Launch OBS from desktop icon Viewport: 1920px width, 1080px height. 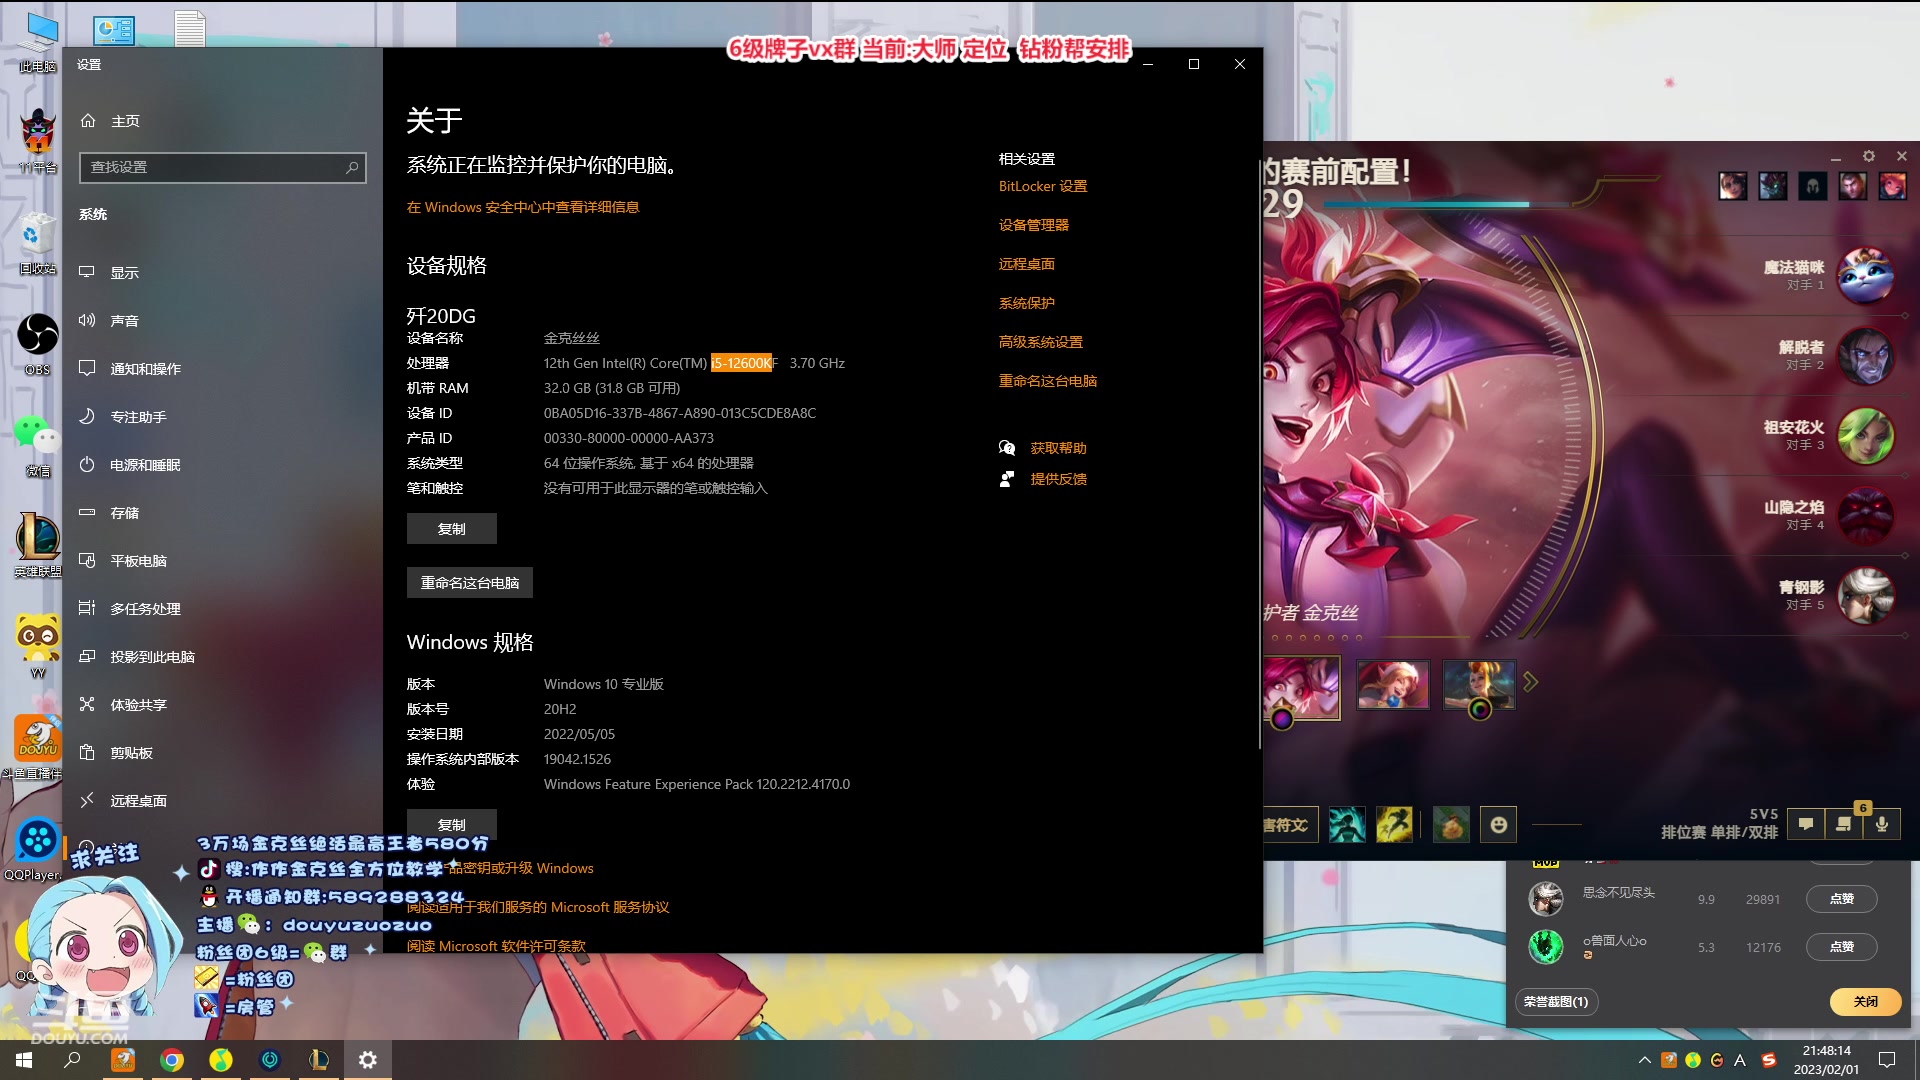point(38,344)
